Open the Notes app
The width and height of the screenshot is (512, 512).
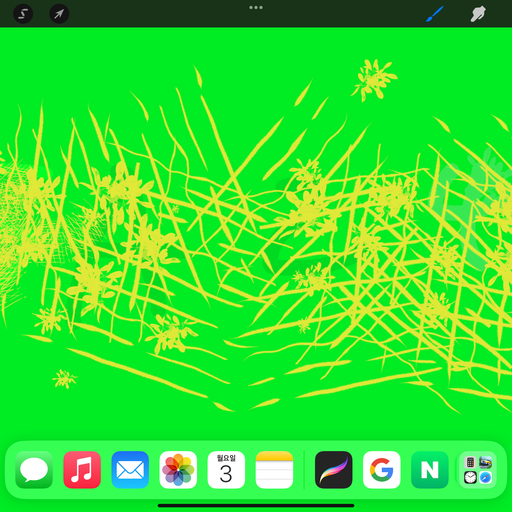coord(274,470)
